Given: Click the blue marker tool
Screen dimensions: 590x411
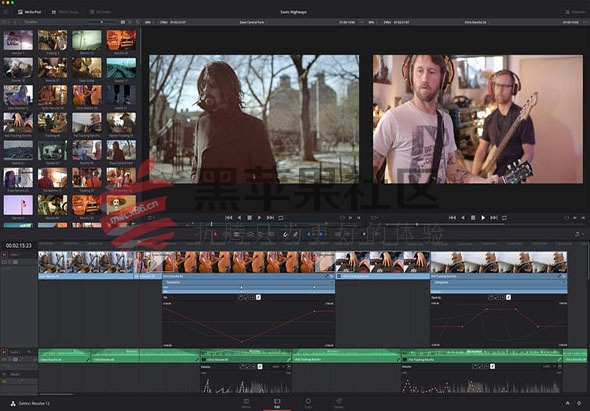Looking at the screenshot, I should point(321,234).
